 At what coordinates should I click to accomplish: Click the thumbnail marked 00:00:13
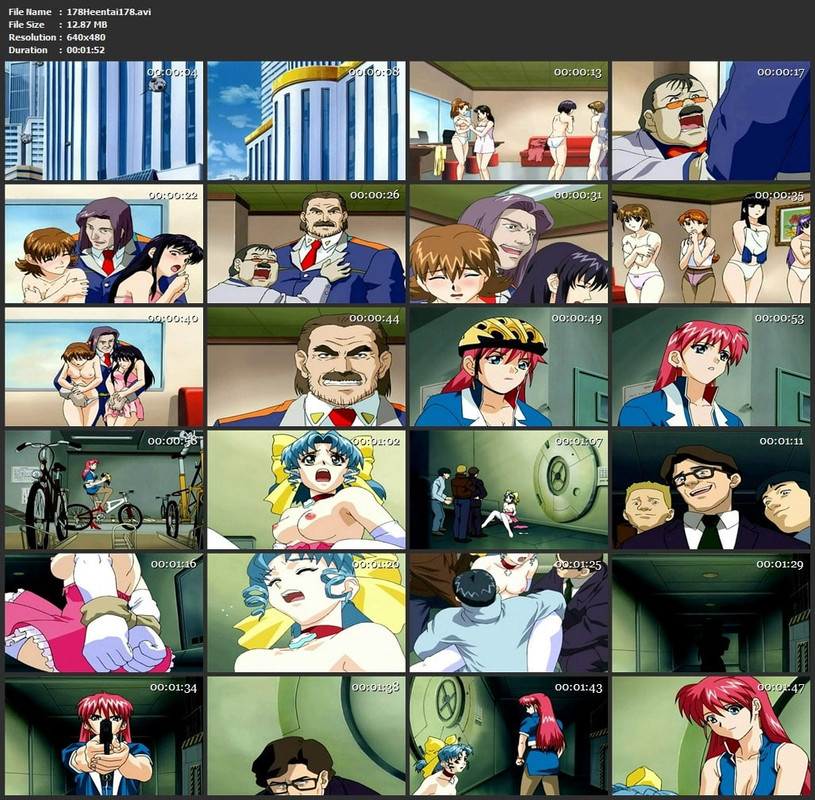pyautogui.click(x=508, y=121)
